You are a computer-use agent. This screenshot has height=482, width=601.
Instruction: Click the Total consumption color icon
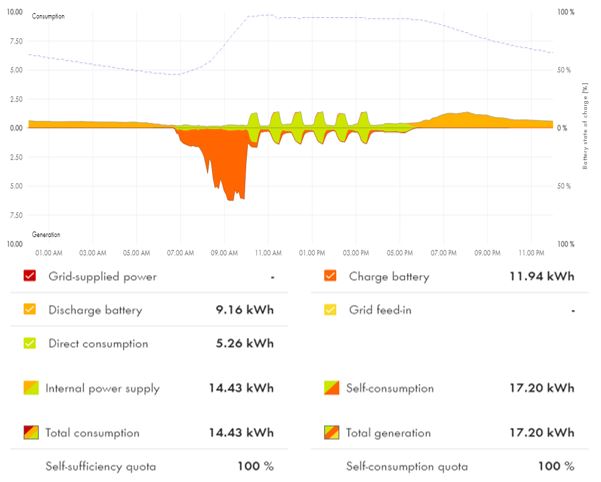[x=31, y=433]
